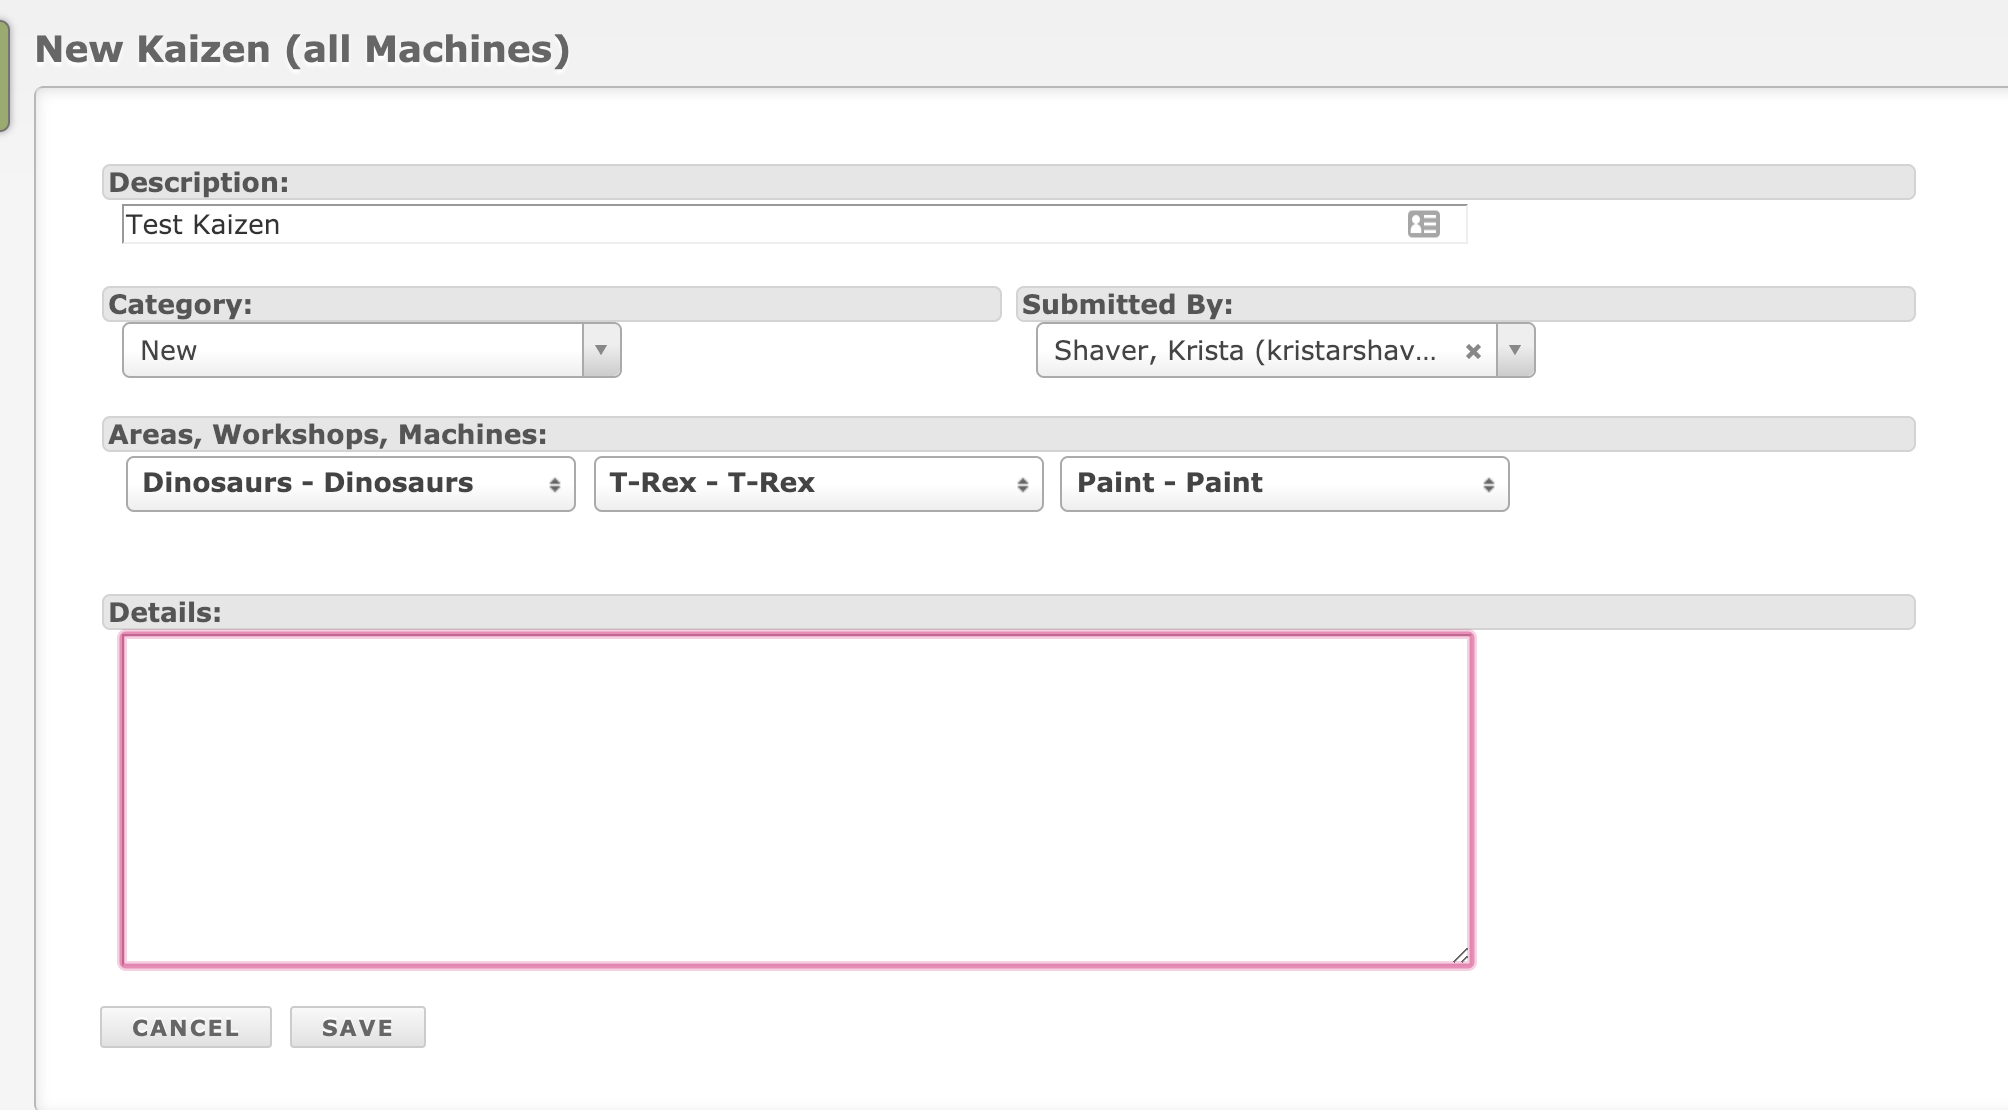Click the Description: label
The width and height of the screenshot is (2008, 1110).
pos(198,182)
